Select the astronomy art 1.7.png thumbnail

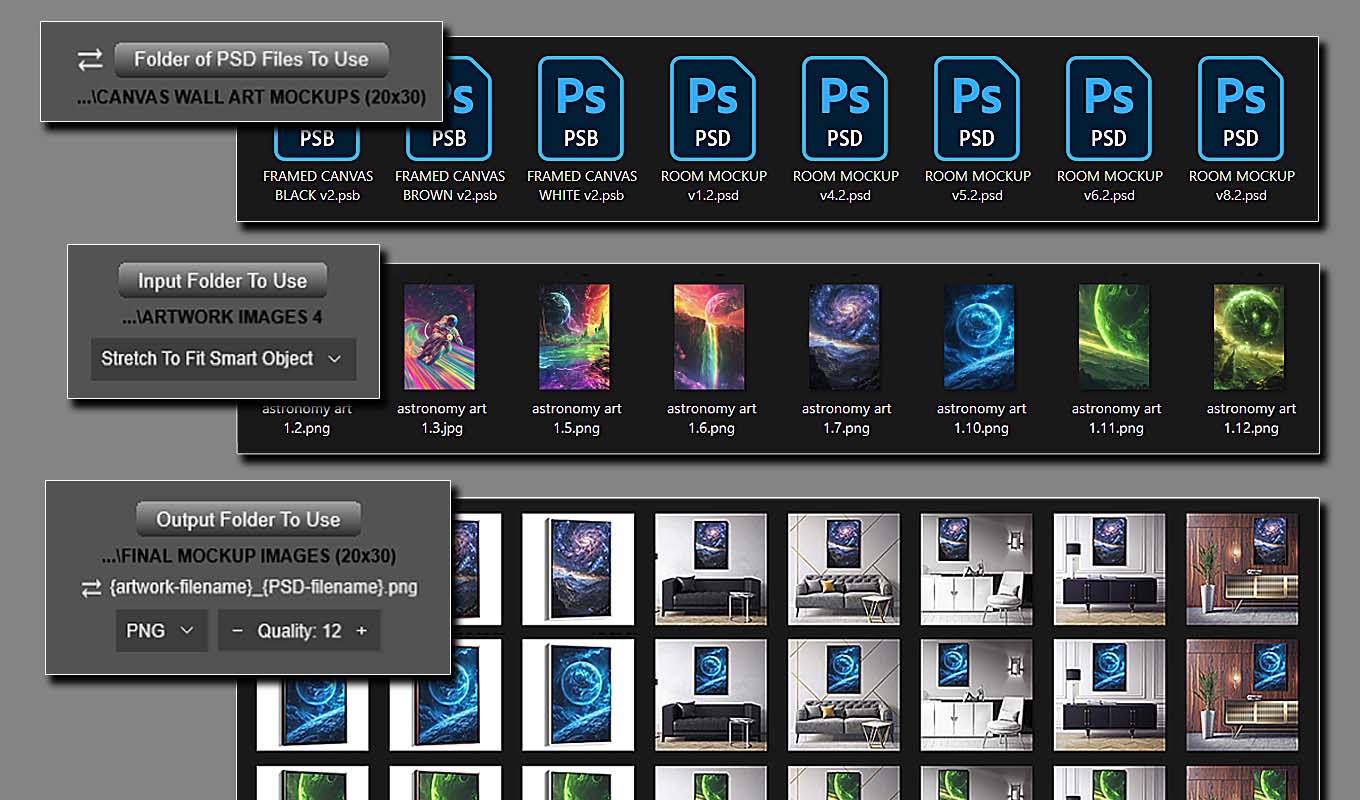[x=844, y=337]
